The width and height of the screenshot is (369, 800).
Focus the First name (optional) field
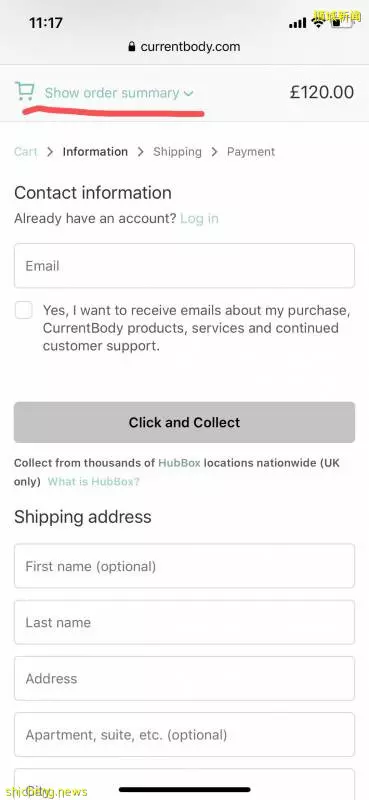pyautogui.click(x=184, y=566)
